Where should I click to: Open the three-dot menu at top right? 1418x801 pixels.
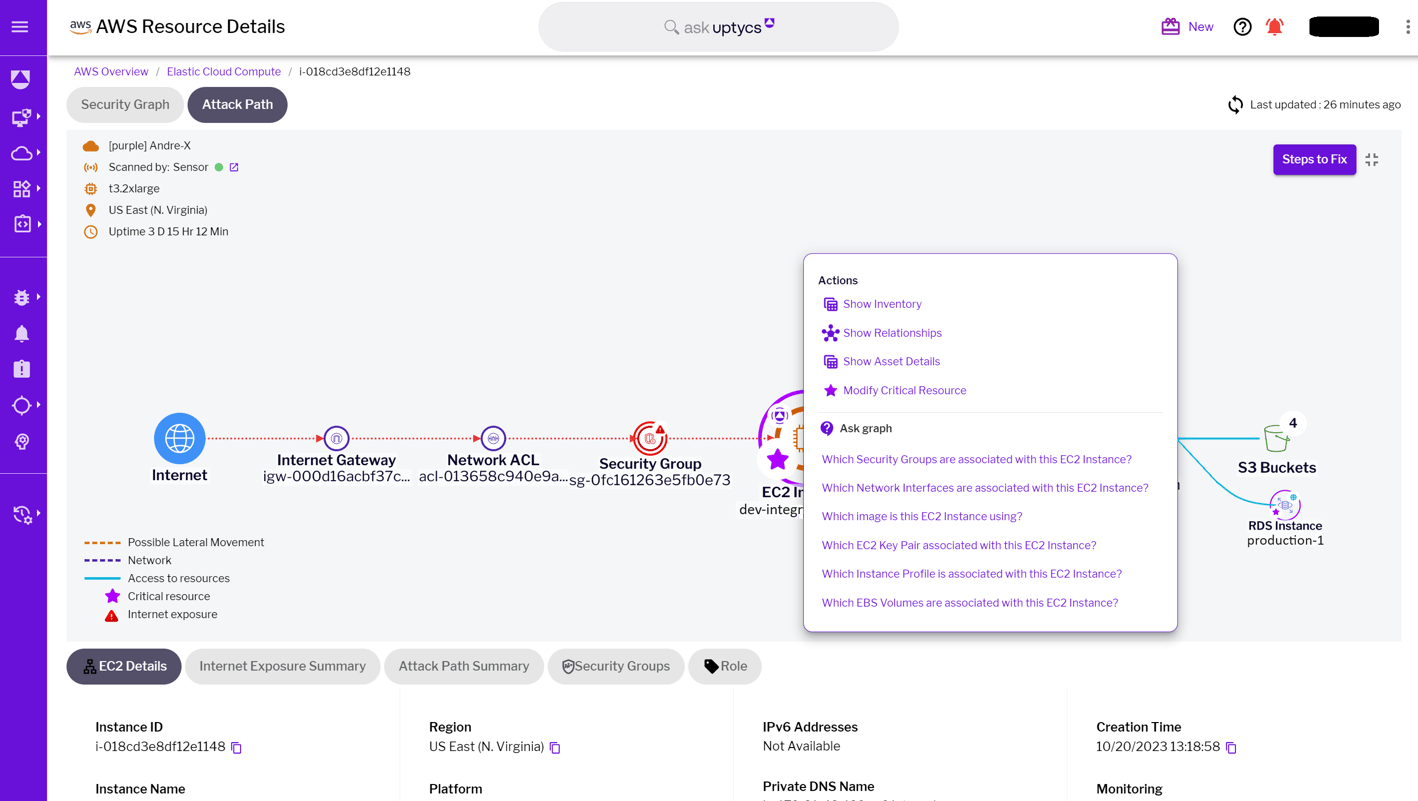coord(1407,26)
